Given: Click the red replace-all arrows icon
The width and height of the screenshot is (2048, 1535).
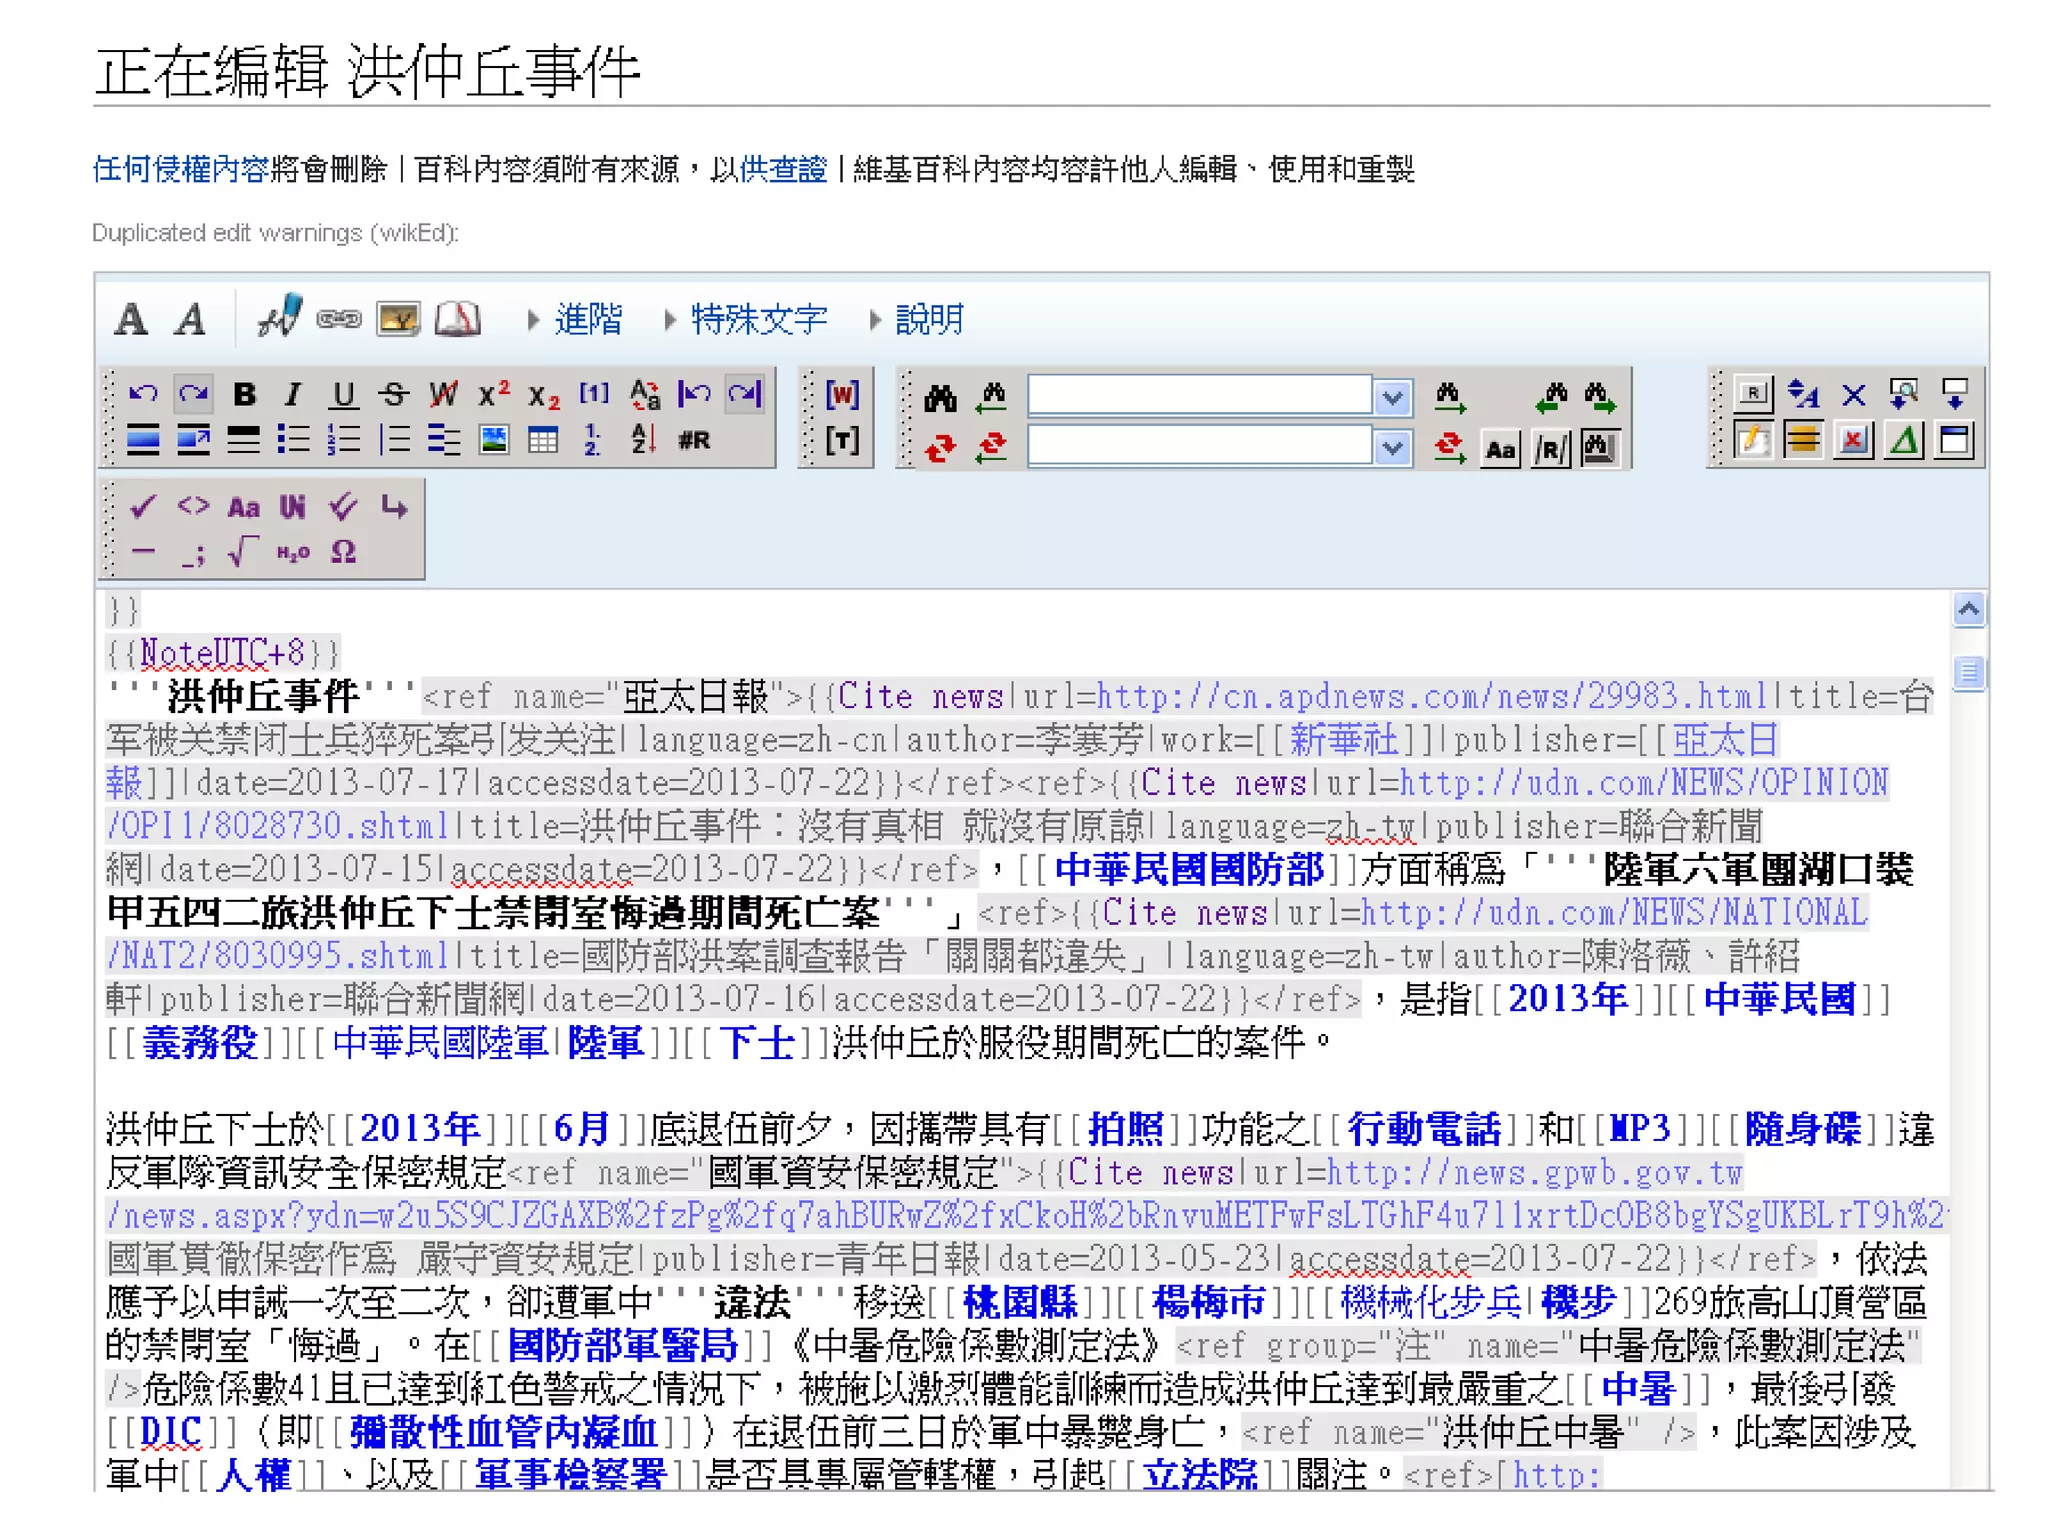Looking at the screenshot, I should pyautogui.click(x=940, y=448).
